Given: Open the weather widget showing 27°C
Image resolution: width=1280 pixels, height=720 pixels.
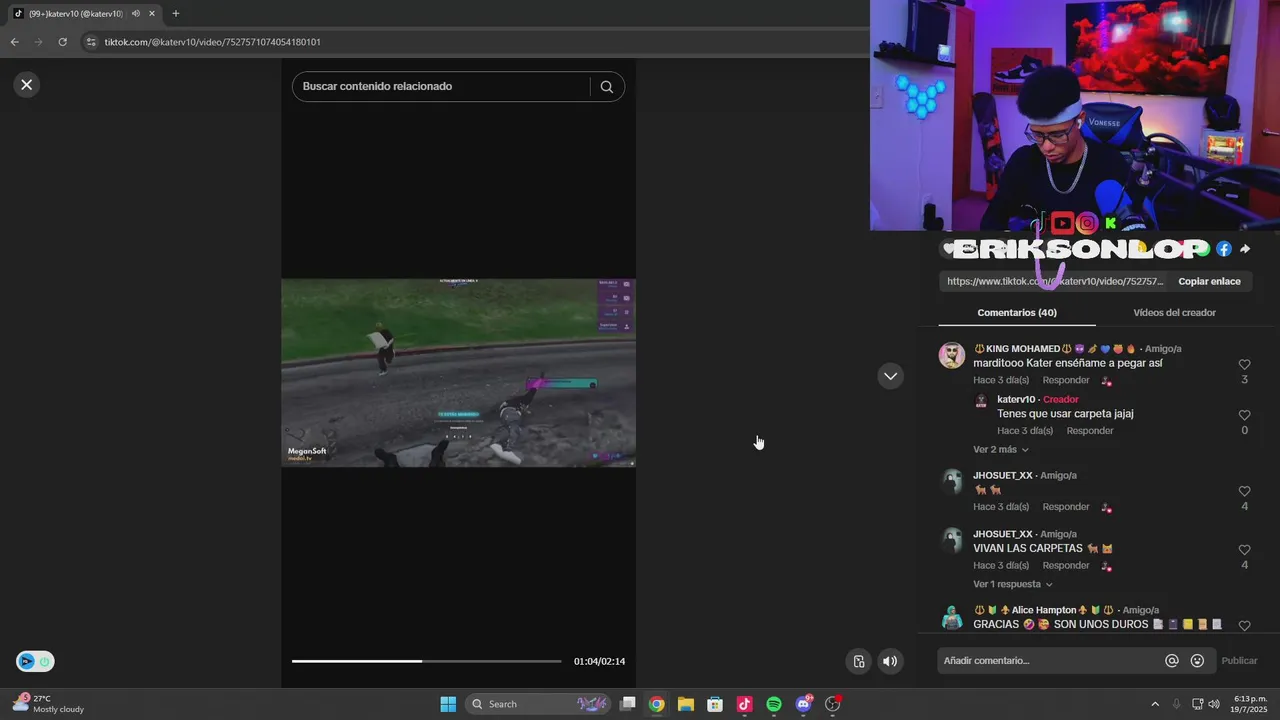Looking at the screenshot, I should 48,704.
